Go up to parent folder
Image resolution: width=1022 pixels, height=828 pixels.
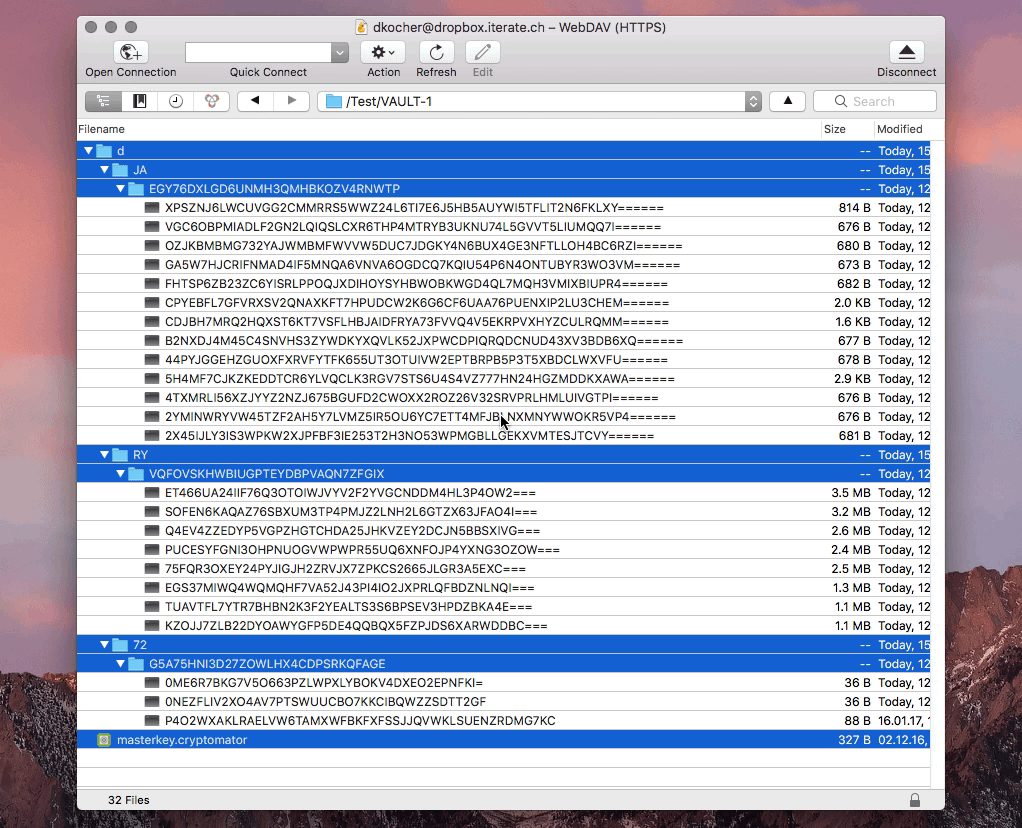(788, 101)
